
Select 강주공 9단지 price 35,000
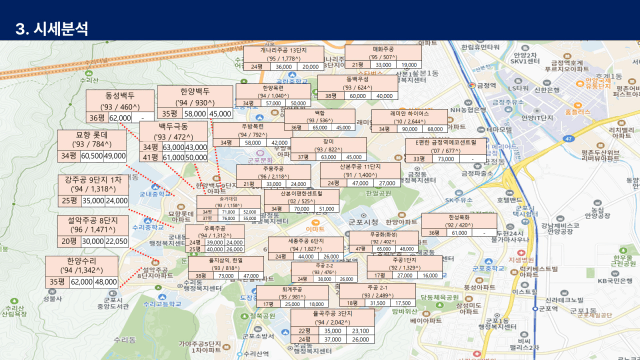click(x=93, y=201)
